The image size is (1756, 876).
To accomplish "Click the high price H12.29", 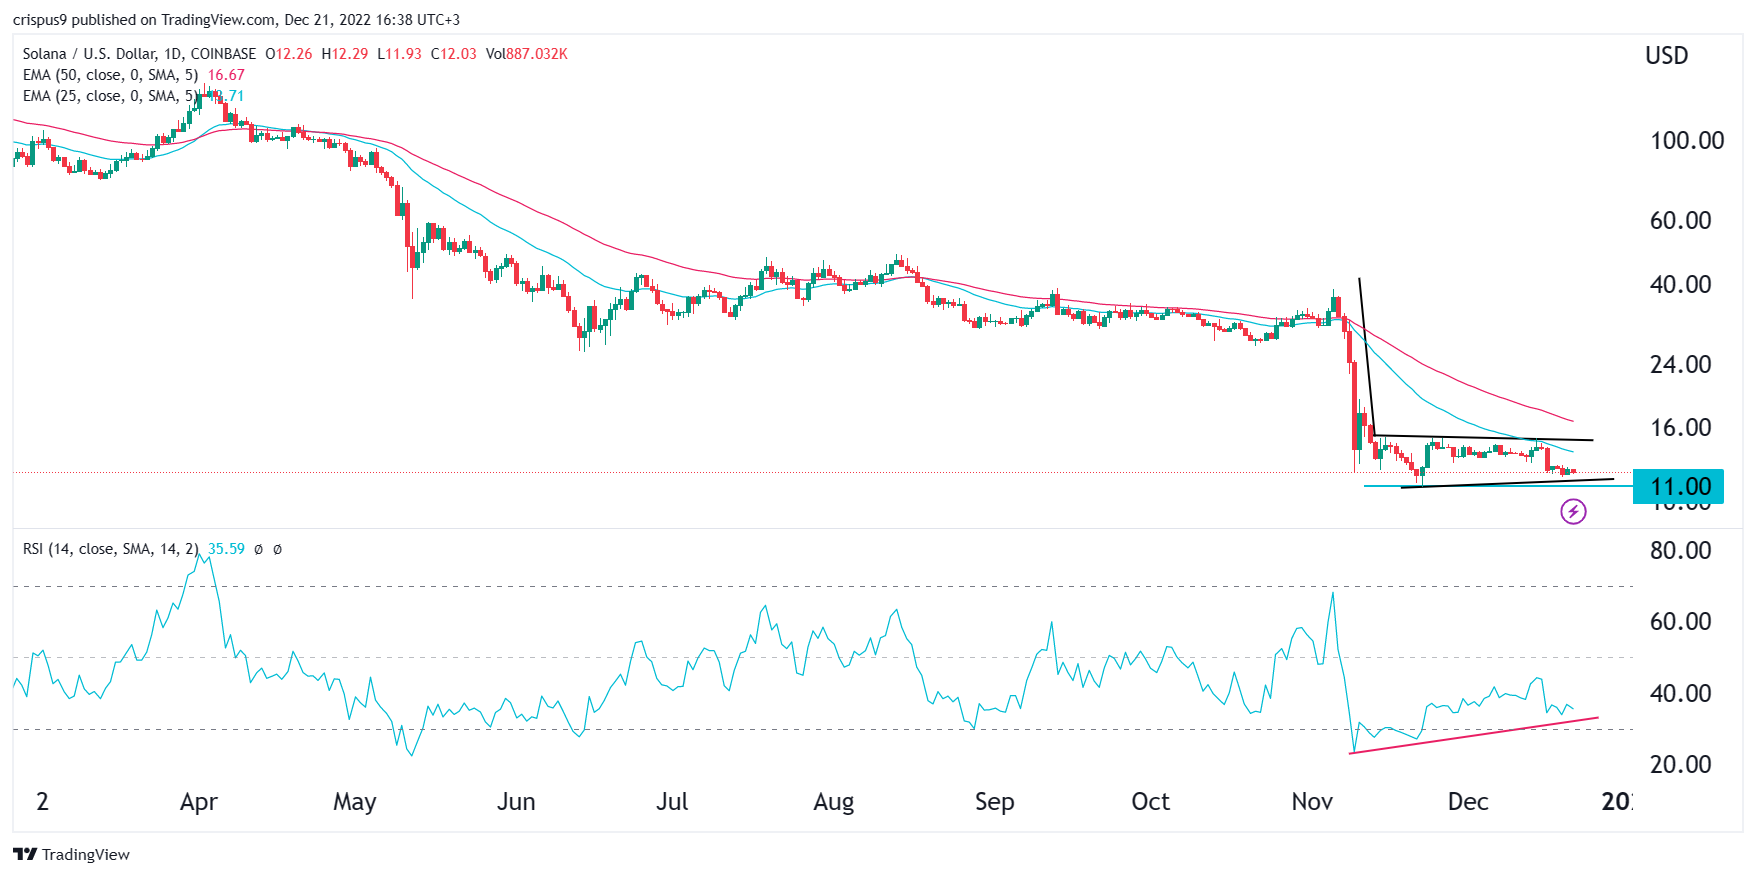I will [x=345, y=54].
